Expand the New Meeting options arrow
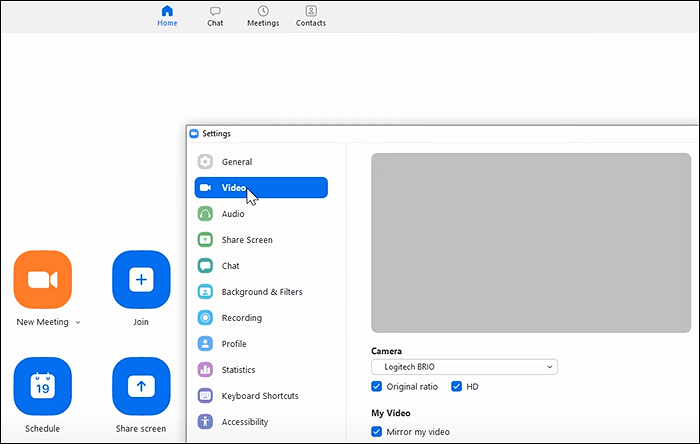The image size is (700, 444). (x=78, y=323)
